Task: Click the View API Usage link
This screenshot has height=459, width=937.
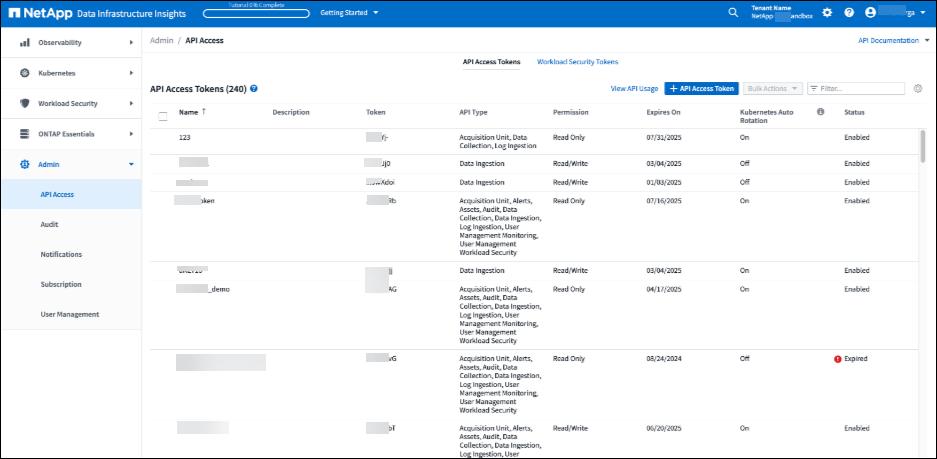Action: [x=634, y=89]
